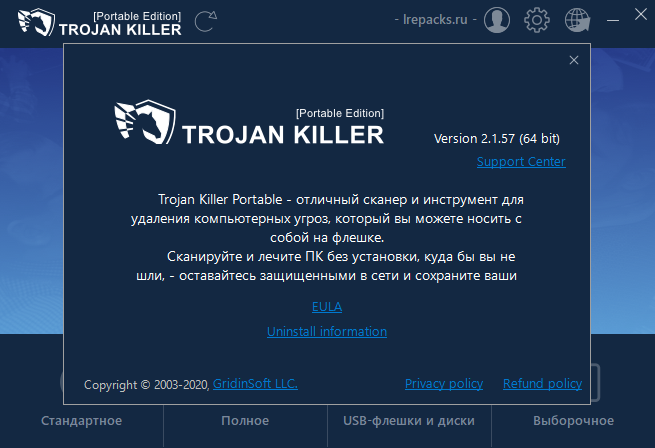Click the Version 2.1.57 (64 bit) text
The image size is (655, 448).
[497, 139]
